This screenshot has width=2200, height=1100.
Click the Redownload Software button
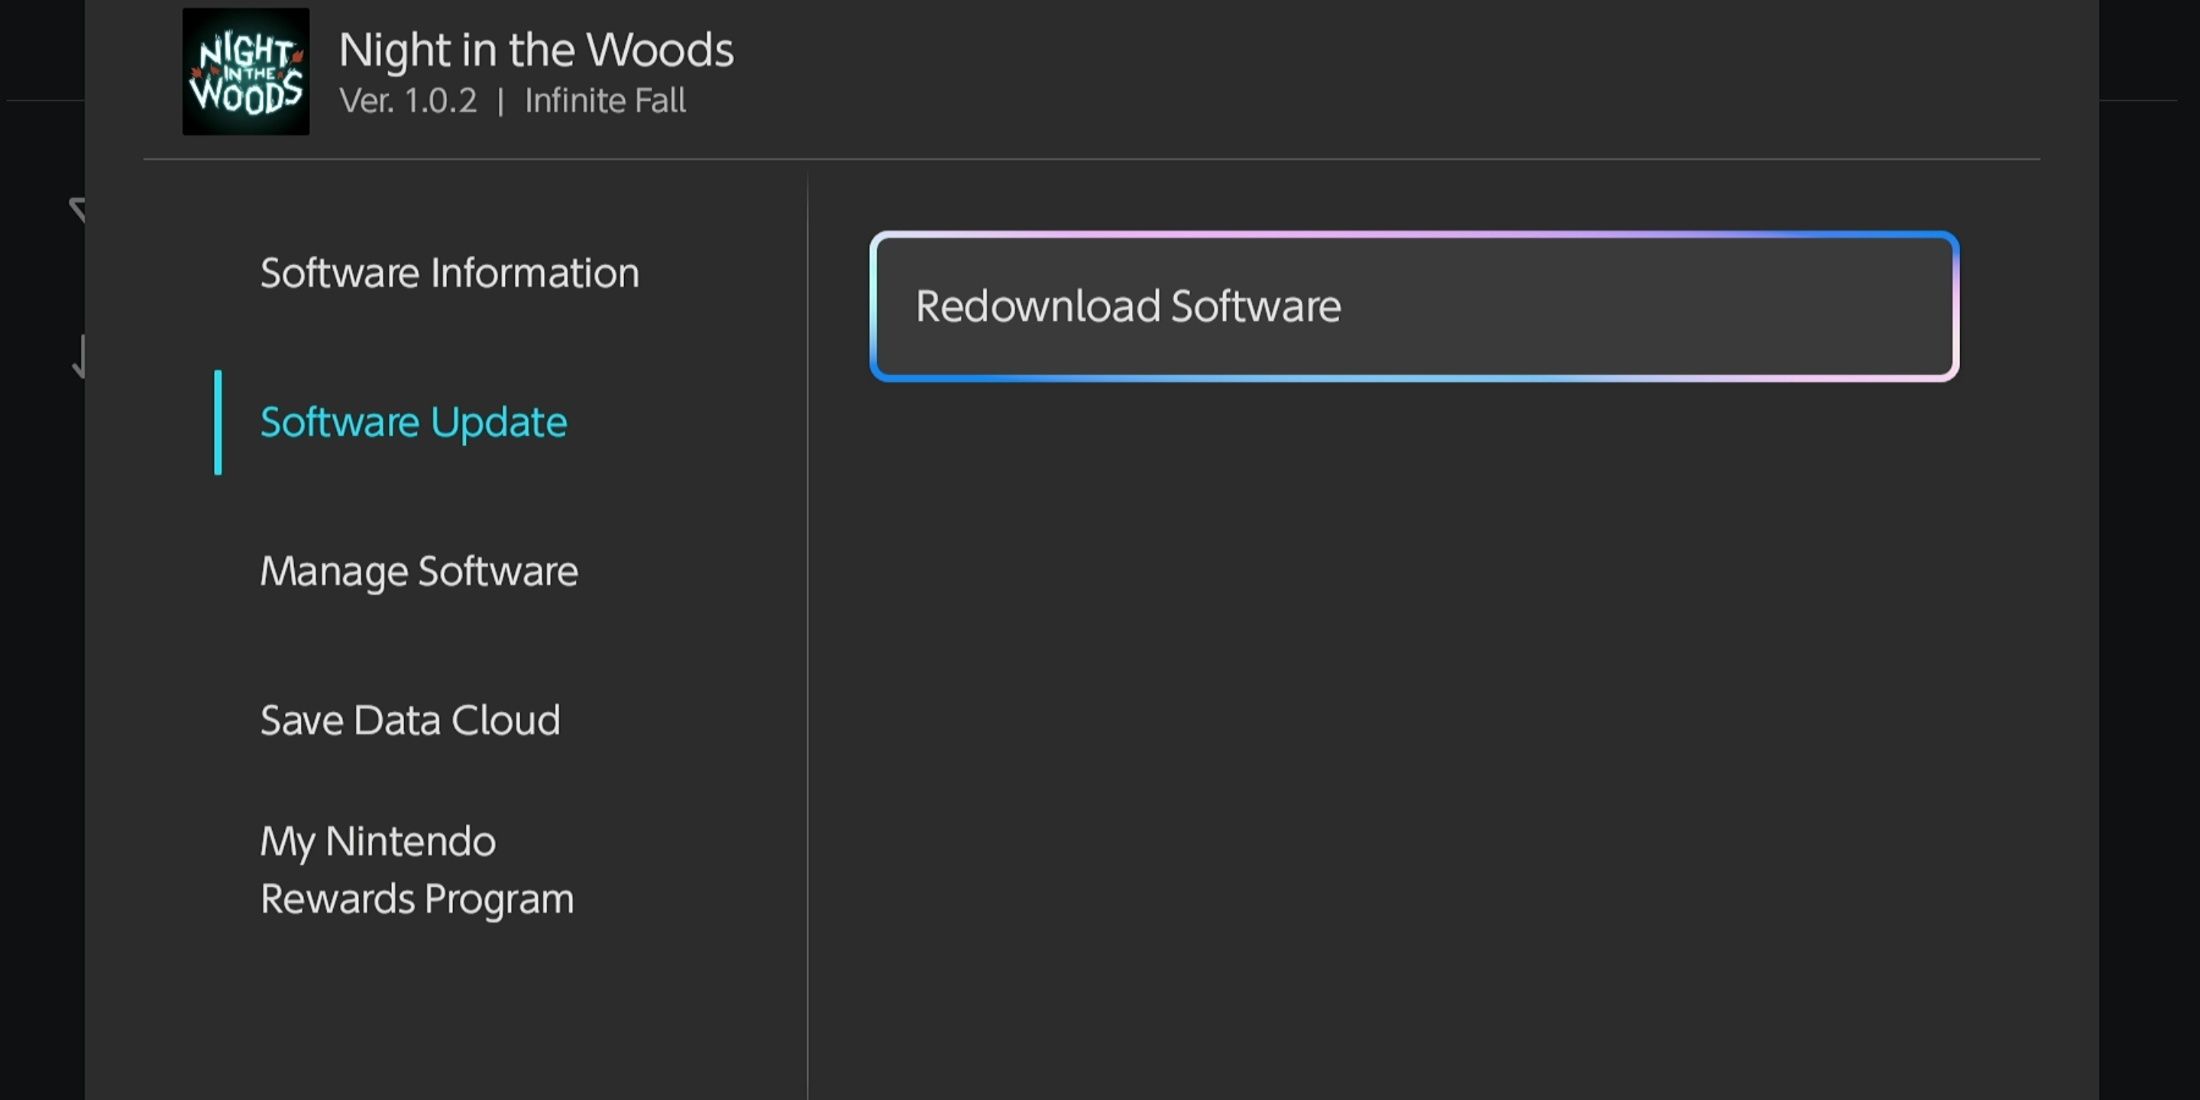coord(1414,306)
